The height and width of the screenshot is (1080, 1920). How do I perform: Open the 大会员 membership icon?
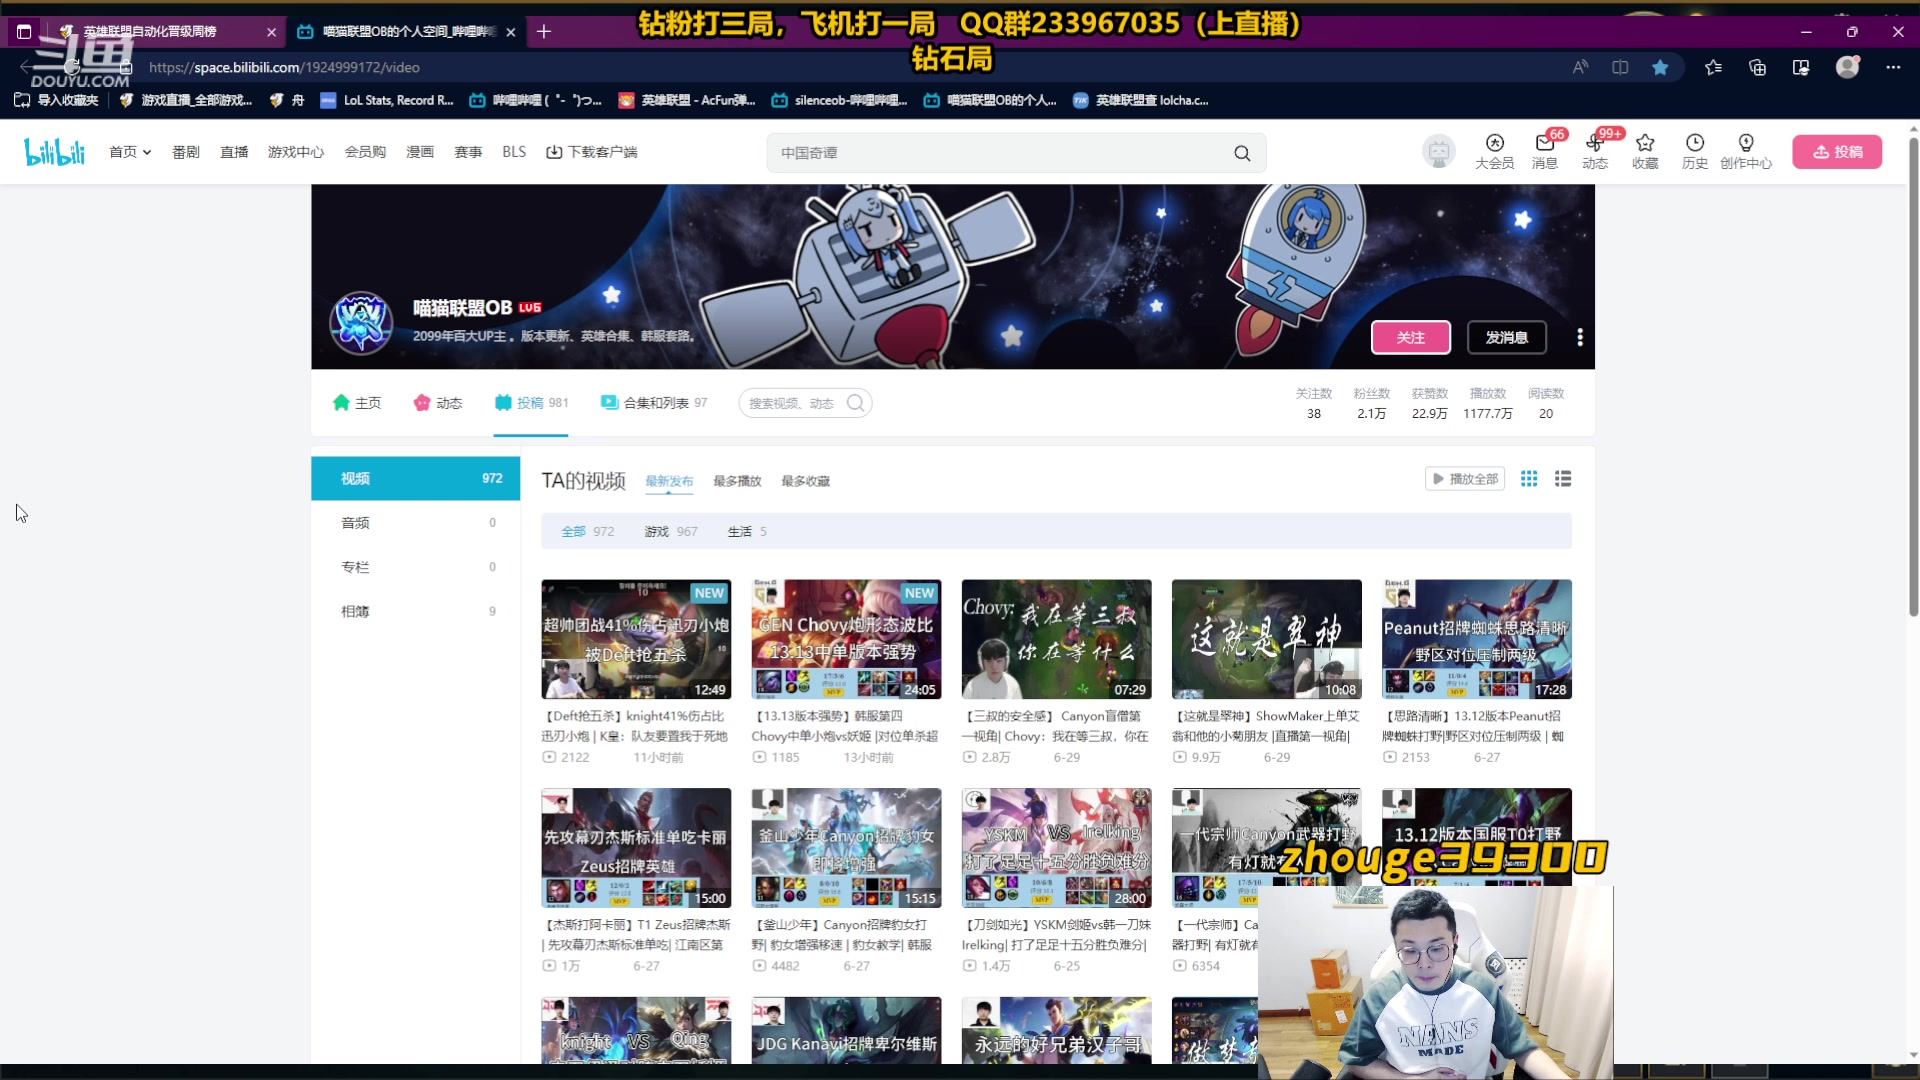tap(1494, 151)
